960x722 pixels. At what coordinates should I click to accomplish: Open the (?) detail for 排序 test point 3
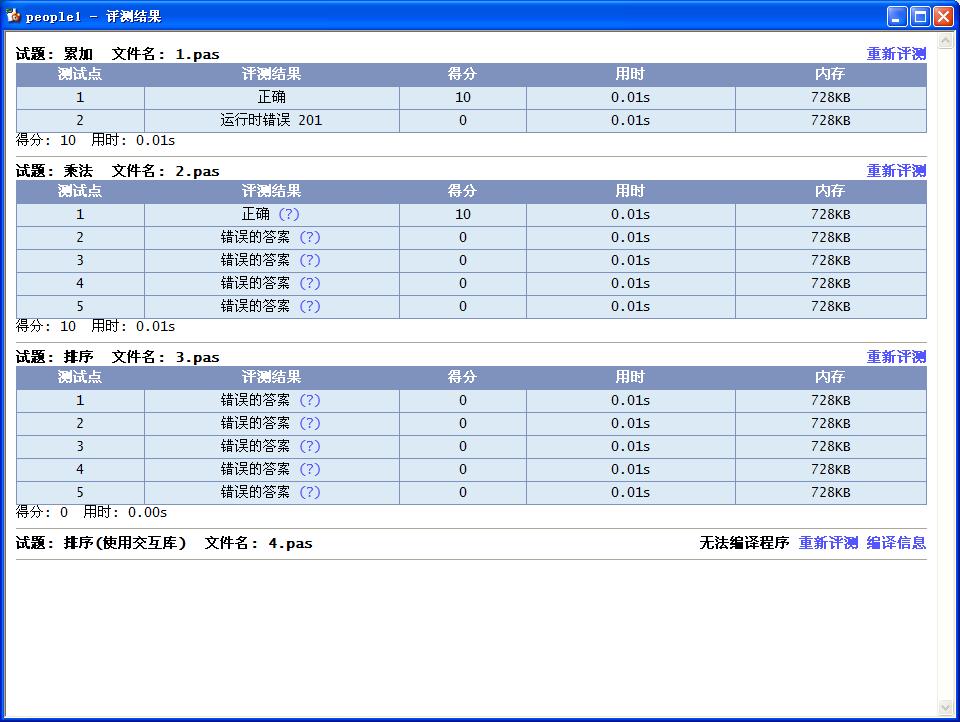pyautogui.click(x=310, y=446)
